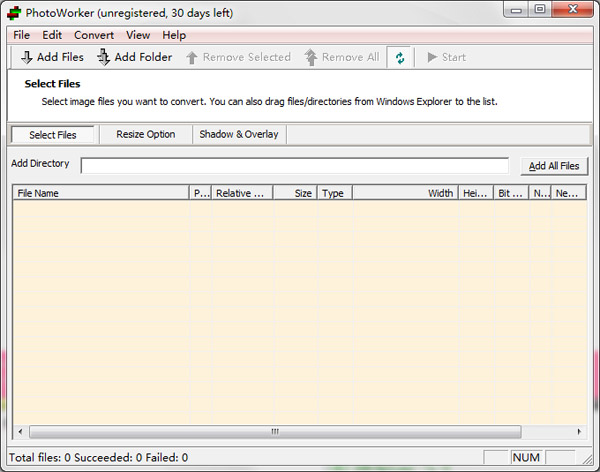Click the Add All Files button

pyautogui.click(x=554, y=166)
